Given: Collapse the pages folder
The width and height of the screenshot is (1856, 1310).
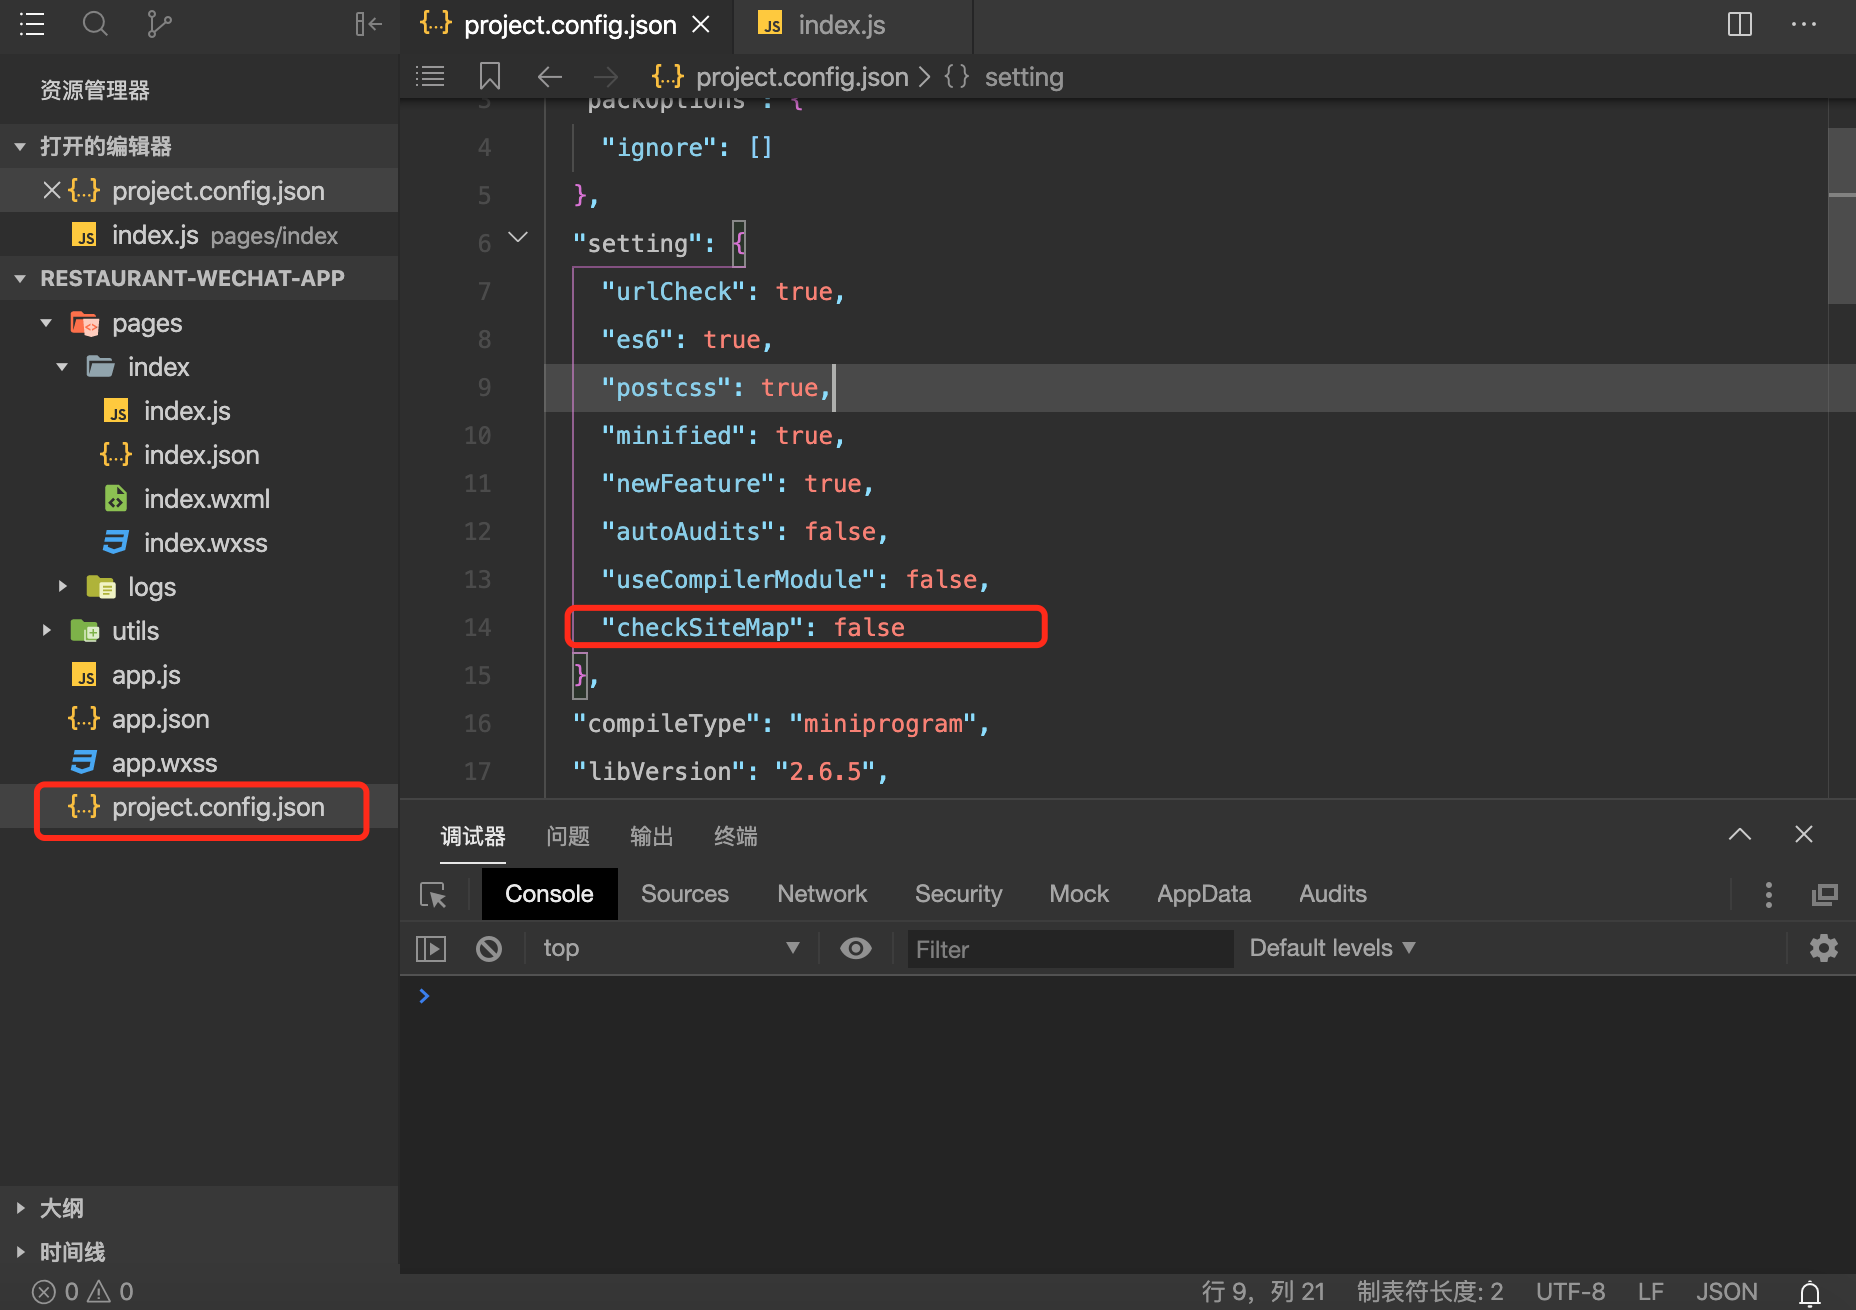Looking at the screenshot, I should coord(46,323).
